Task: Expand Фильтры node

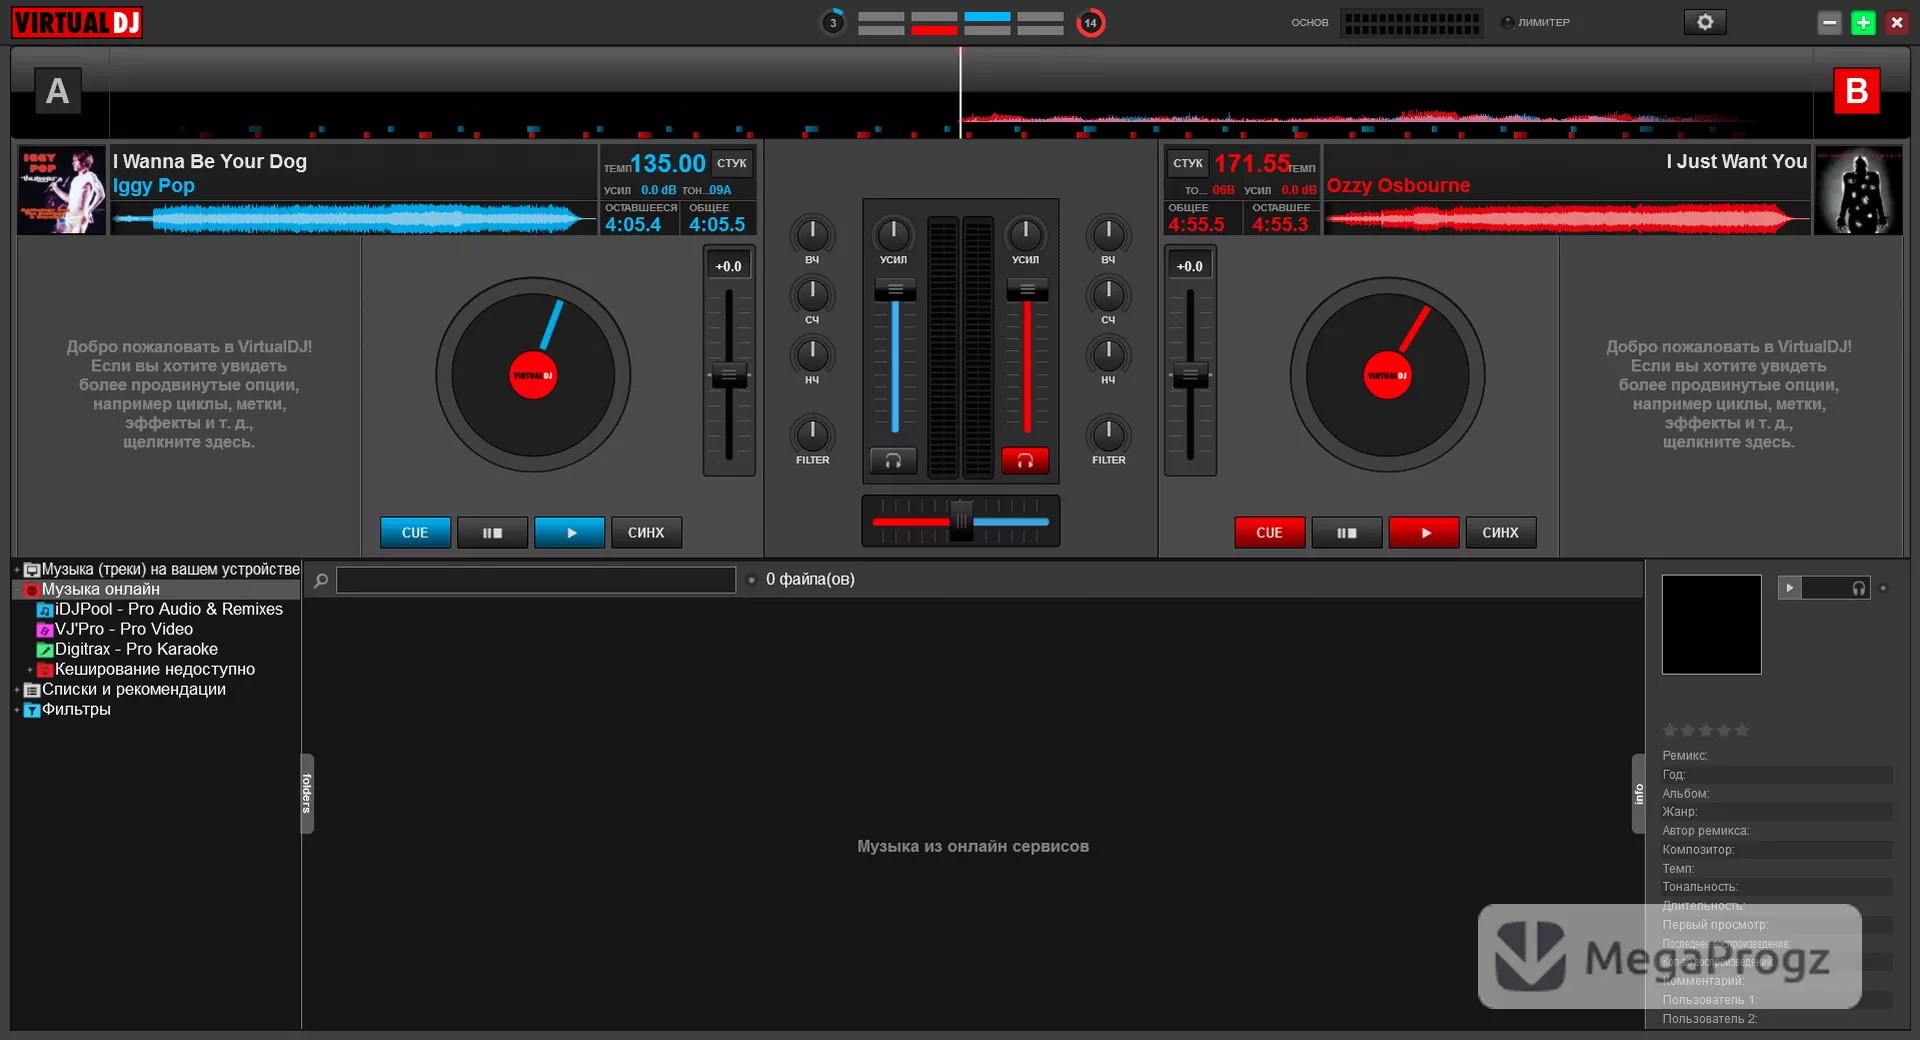Action: click(x=17, y=709)
